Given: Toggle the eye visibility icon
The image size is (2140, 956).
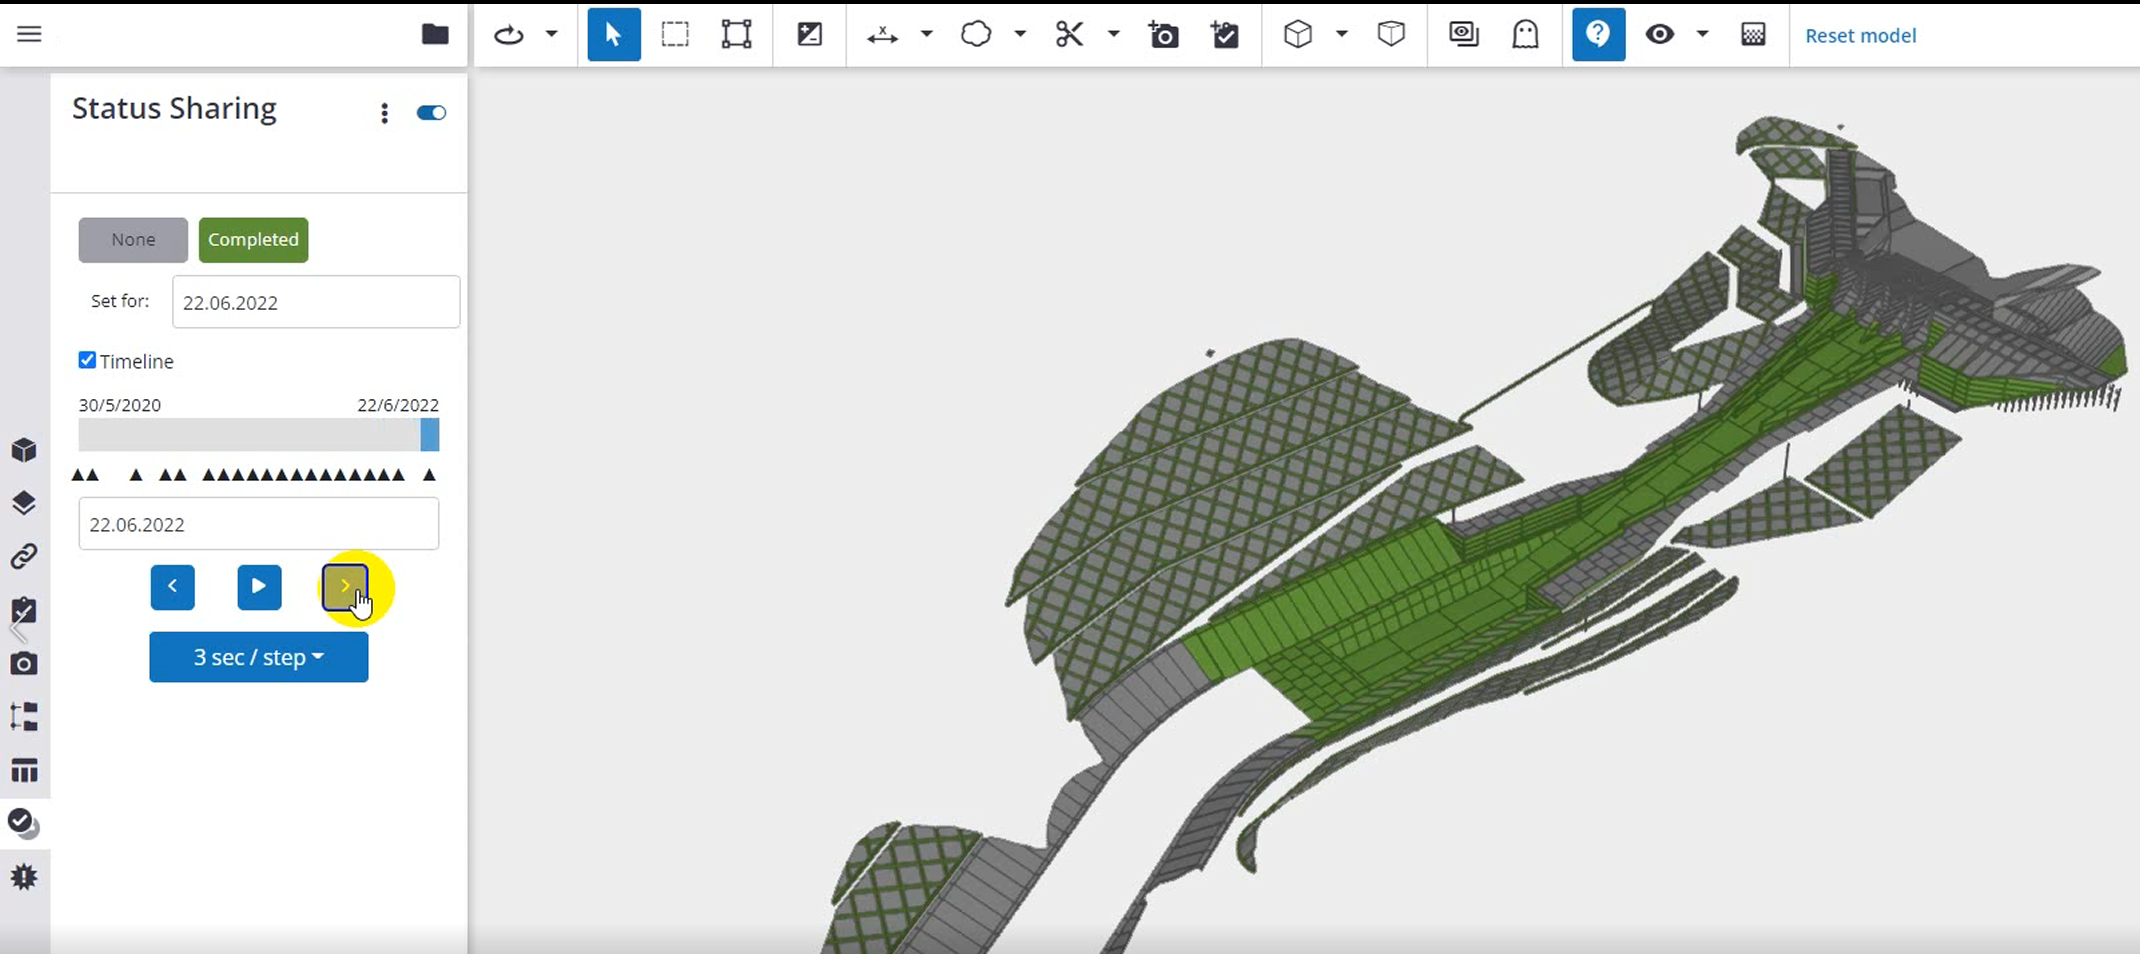Looking at the screenshot, I should point(1660,35).
